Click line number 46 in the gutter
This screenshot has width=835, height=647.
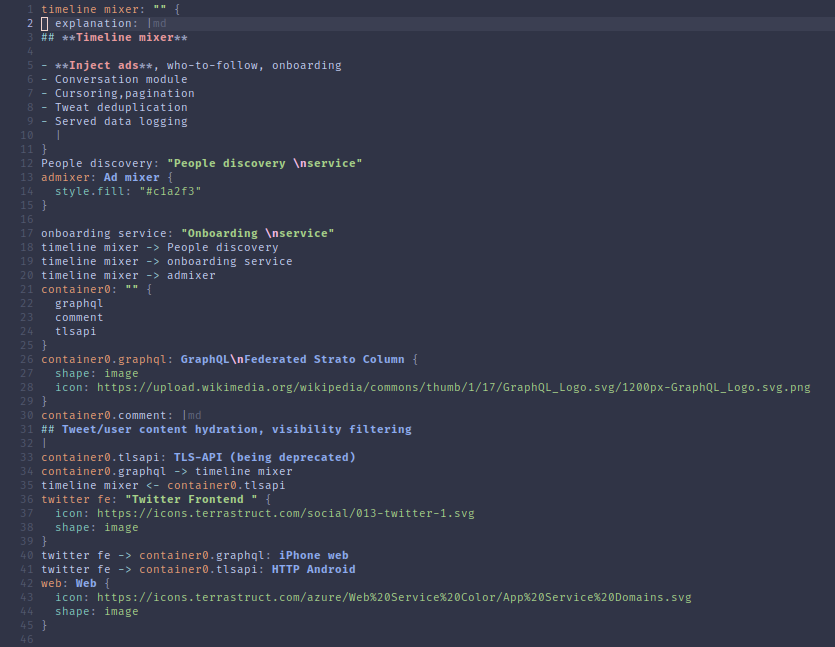click(x=27, y=640)
